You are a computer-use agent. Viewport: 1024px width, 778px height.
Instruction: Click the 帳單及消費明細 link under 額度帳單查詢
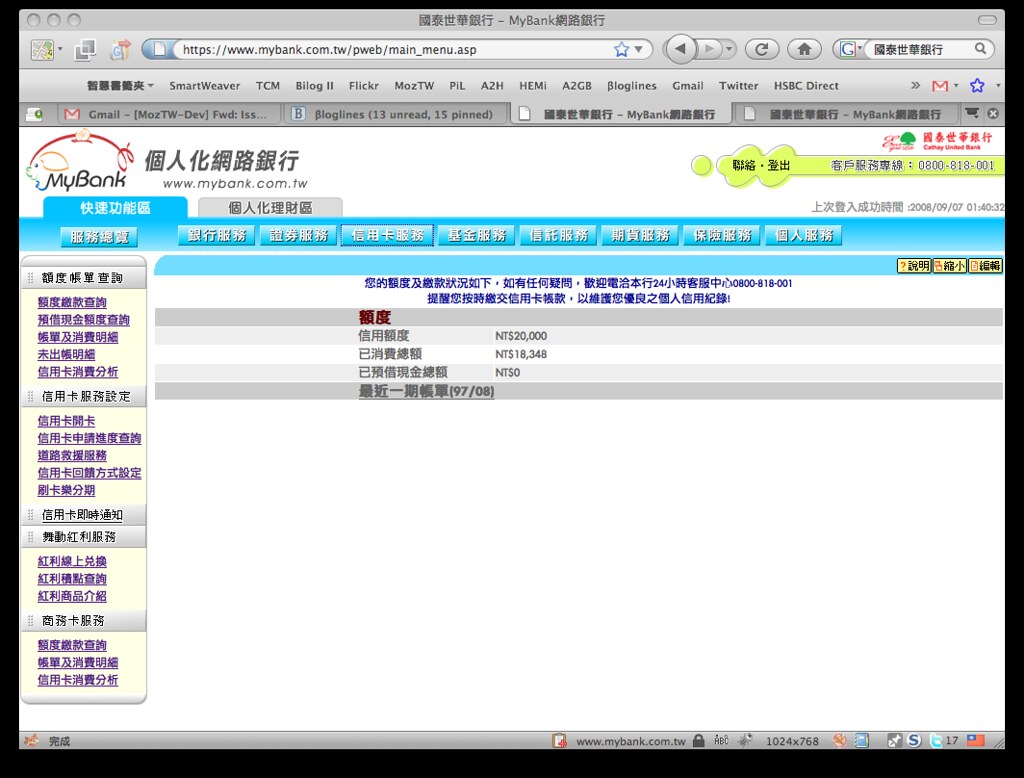tap(78, 337)
